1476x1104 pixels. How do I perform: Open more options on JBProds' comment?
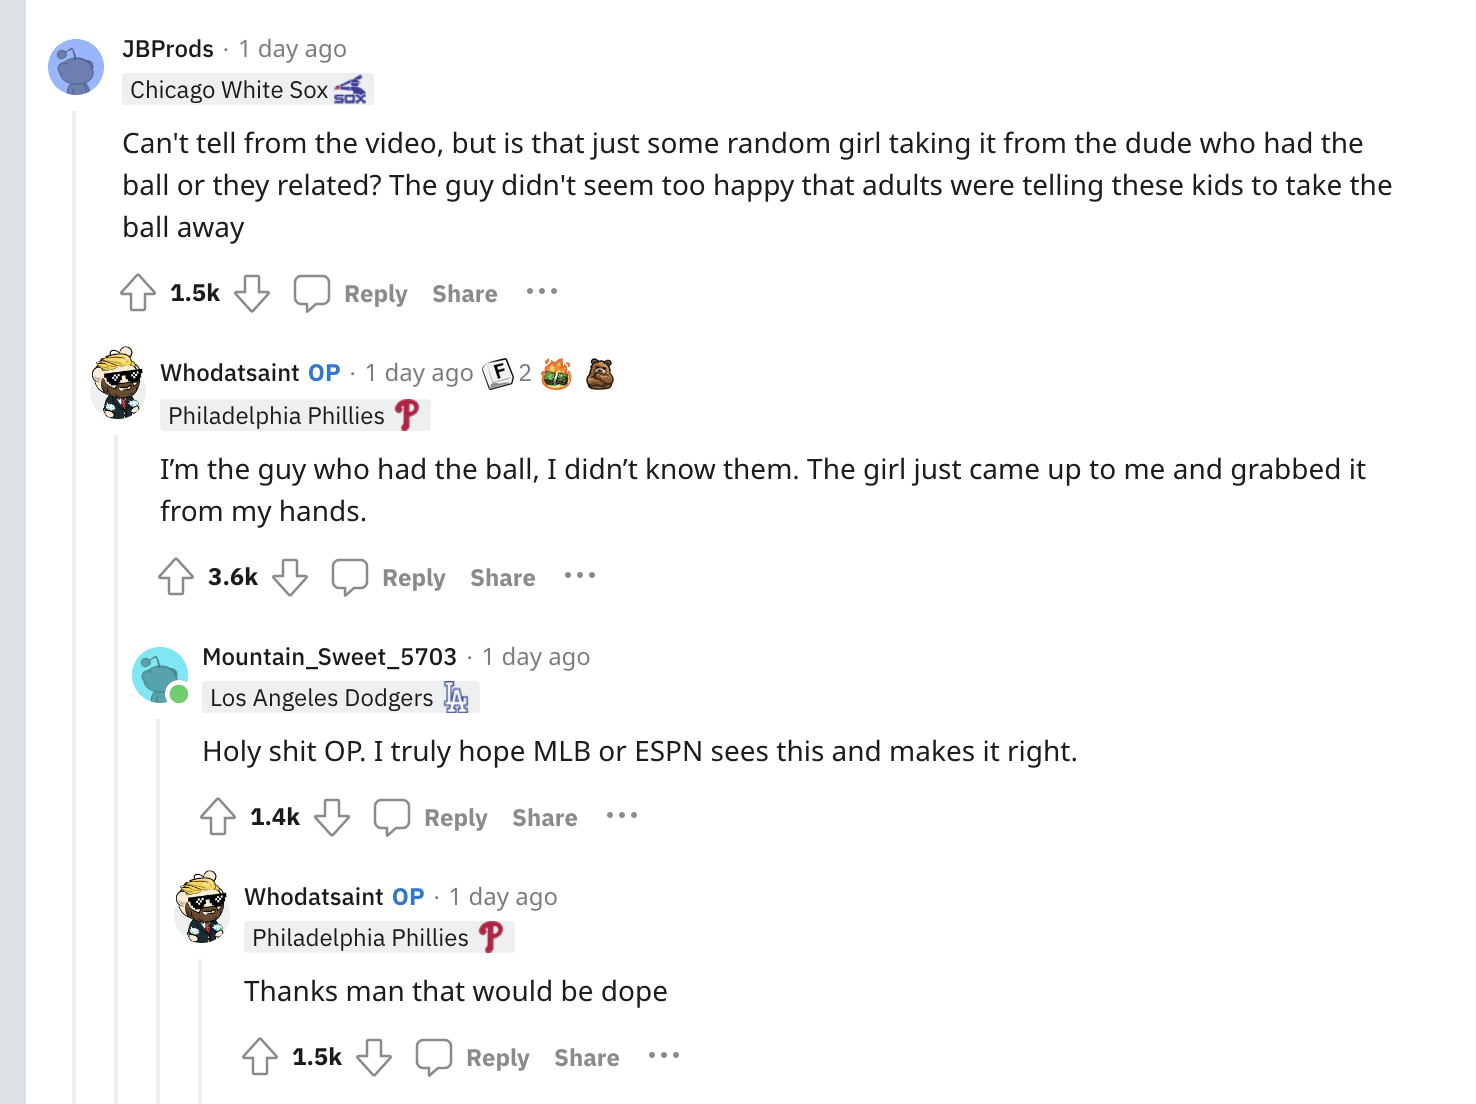(542, 292)
